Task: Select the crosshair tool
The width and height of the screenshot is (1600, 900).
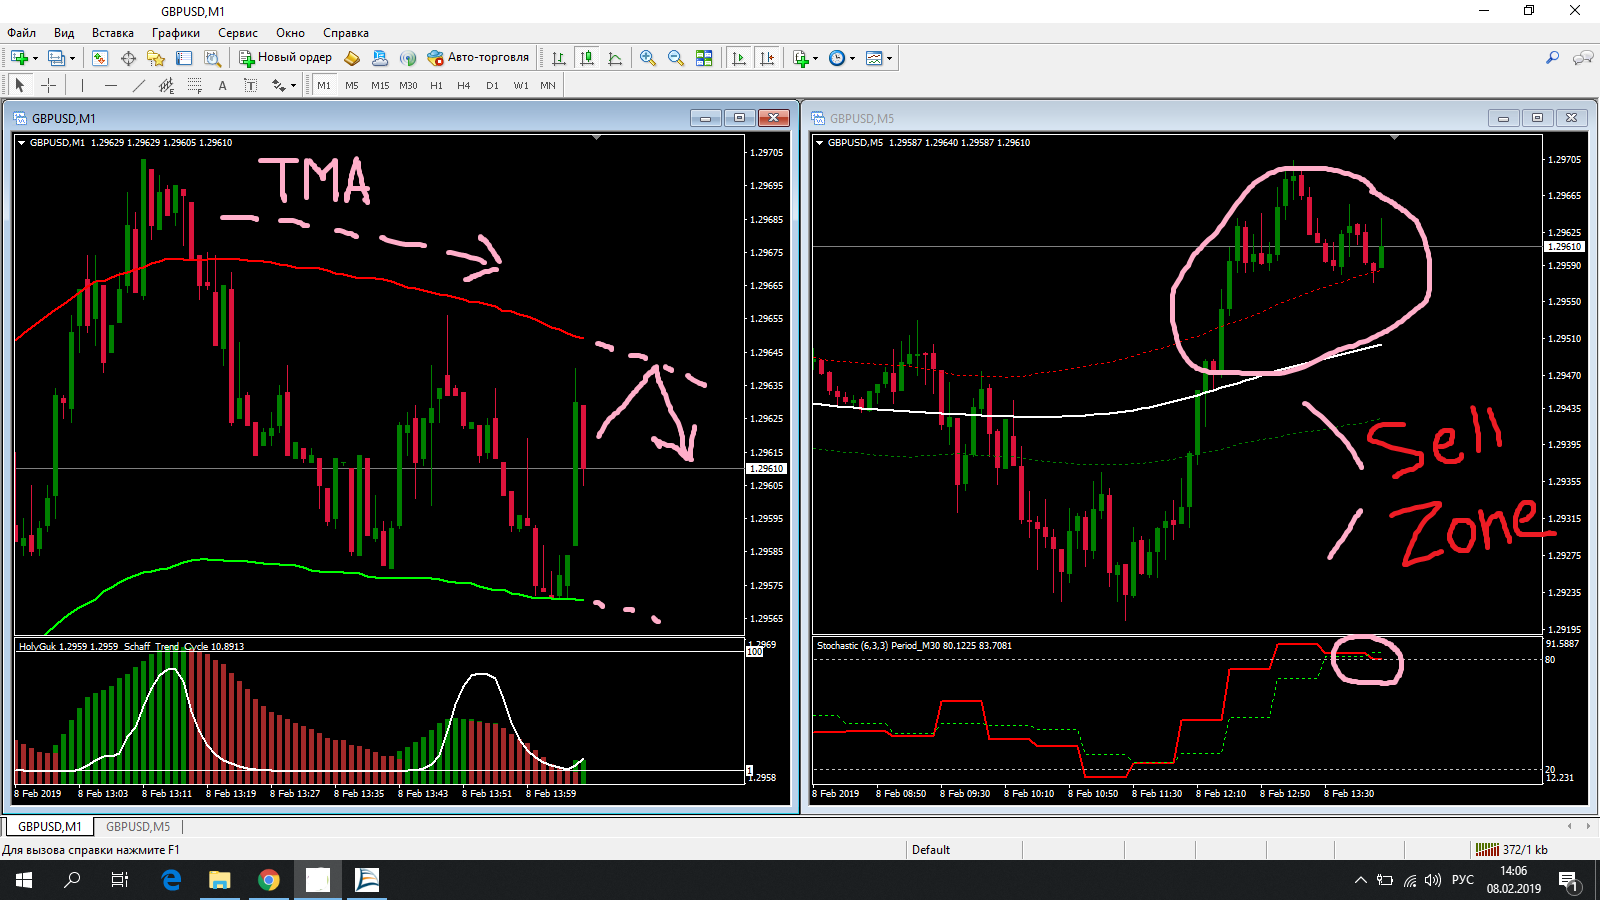Action: coord(48,85)
